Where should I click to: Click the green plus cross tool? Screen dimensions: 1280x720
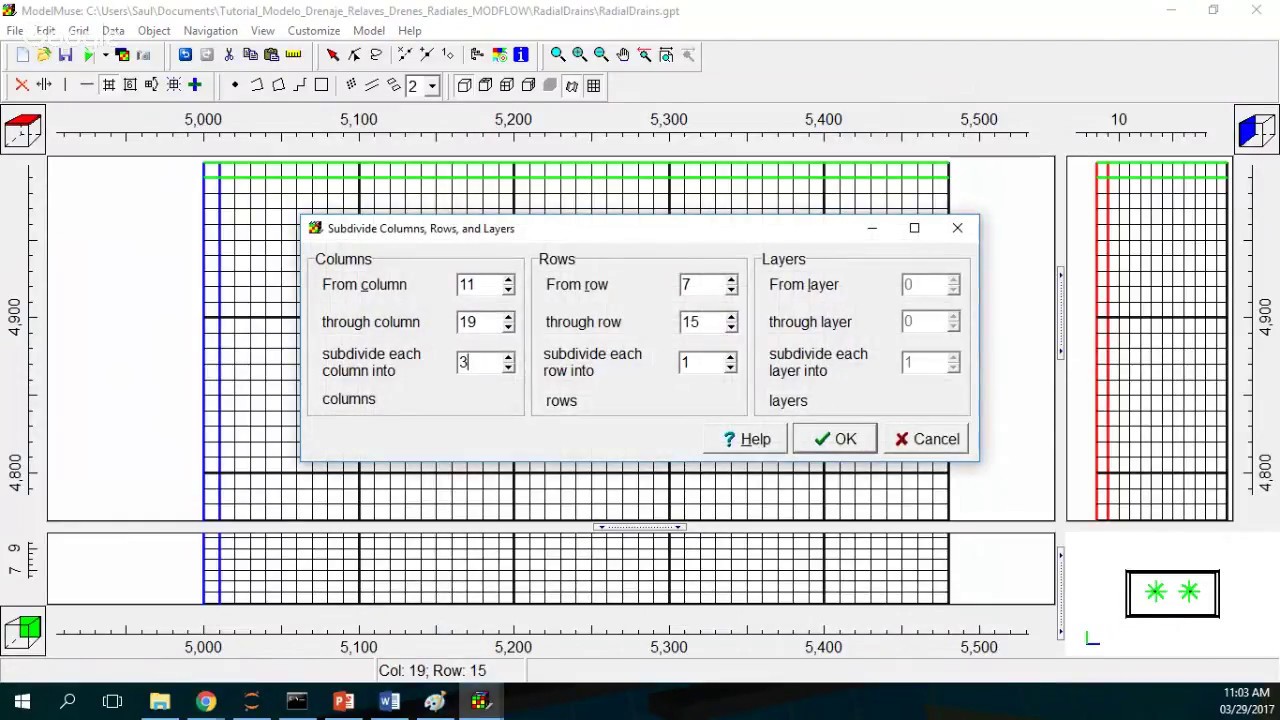tap(195, 85)
